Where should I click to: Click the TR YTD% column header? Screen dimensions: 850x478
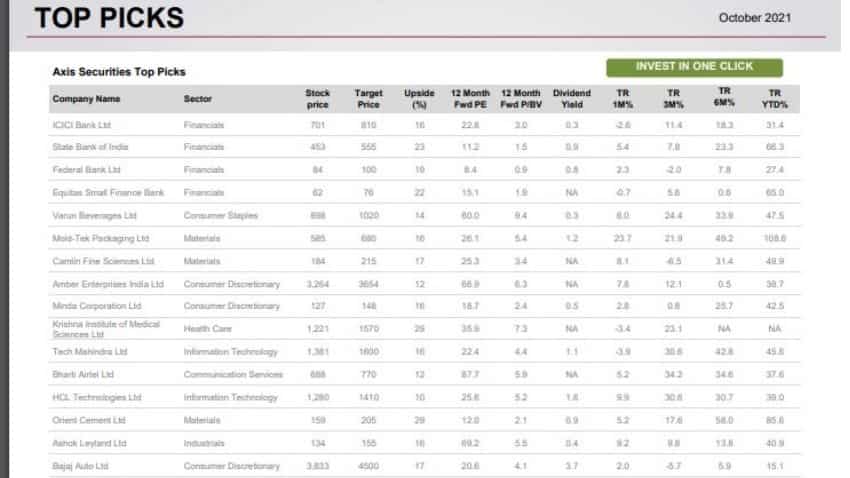(774, 99)
